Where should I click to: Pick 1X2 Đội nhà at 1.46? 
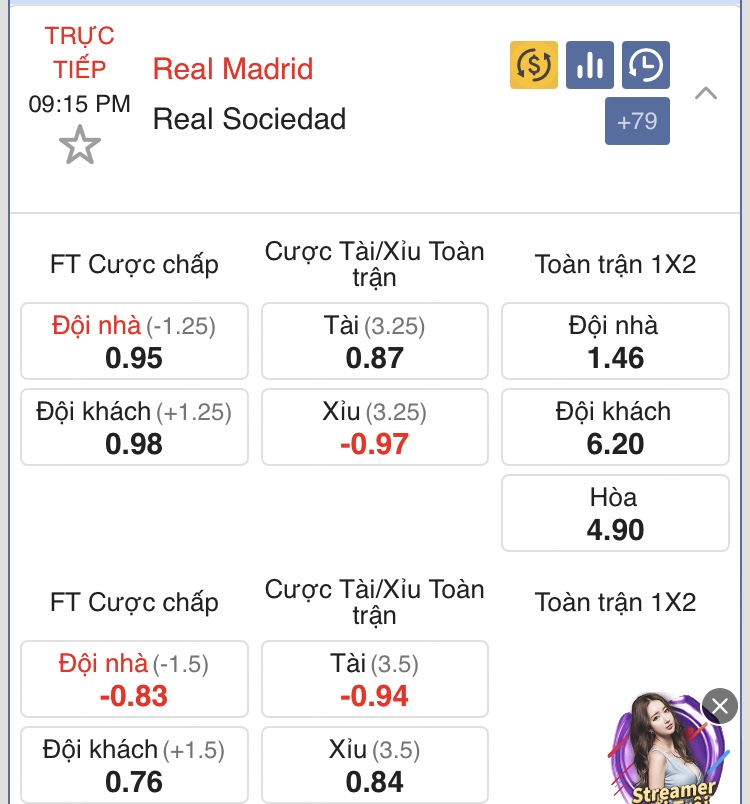(x=615, y=341)
